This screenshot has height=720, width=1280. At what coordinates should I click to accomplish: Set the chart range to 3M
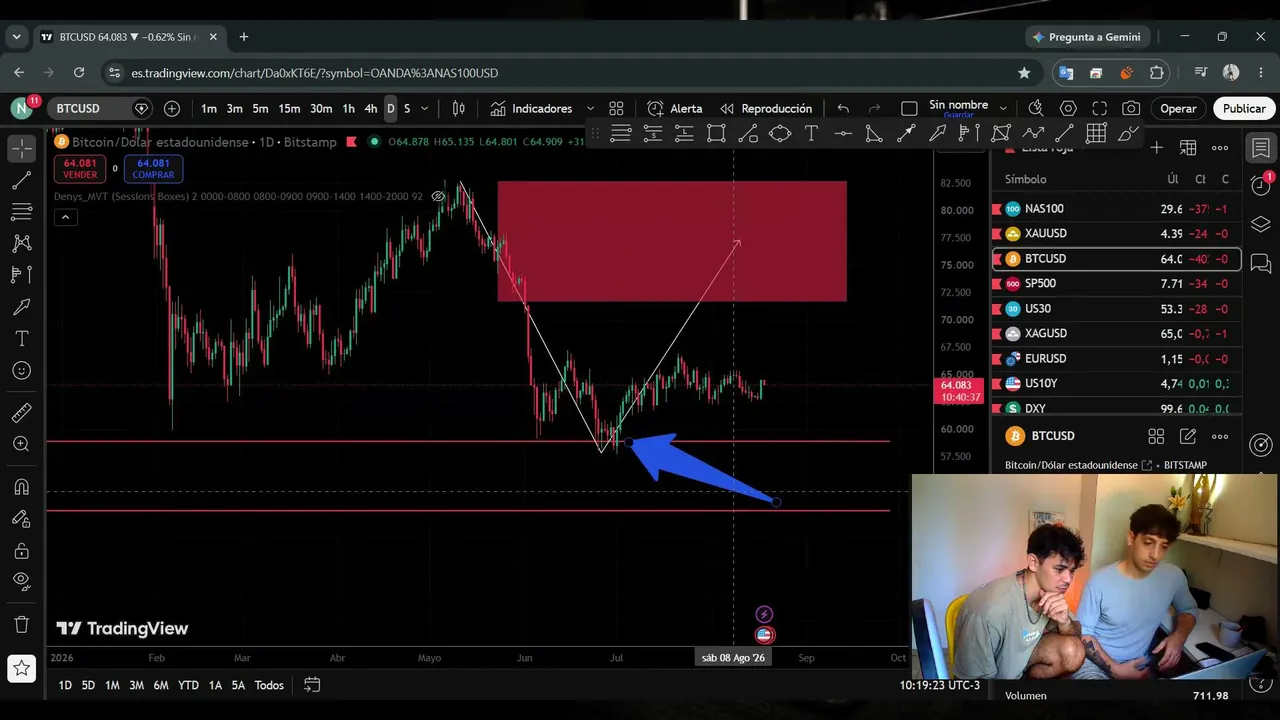[x=136, y=685]
